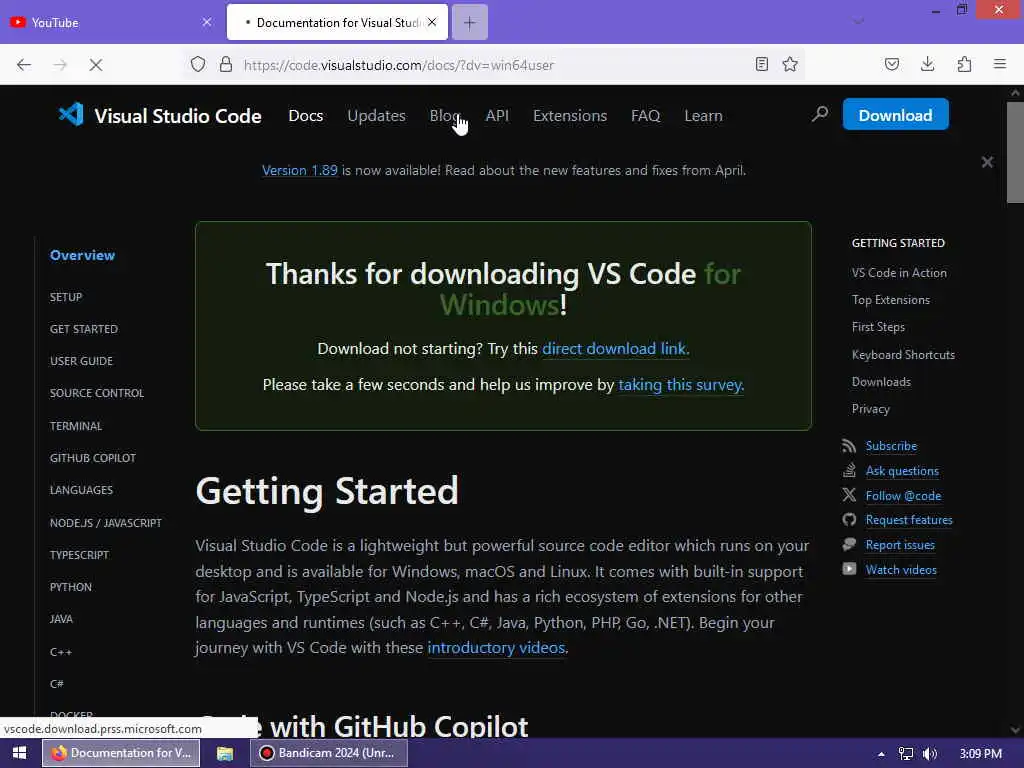The width and height of the screenshot is (1024, 768).
Task: Click the network tray icon
Action: coord(906,754)
